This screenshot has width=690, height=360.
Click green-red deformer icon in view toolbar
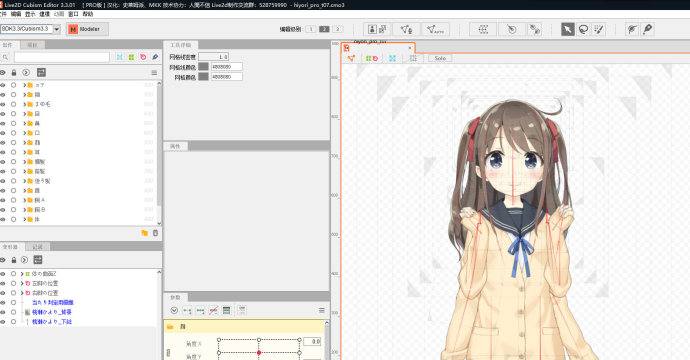(x=372, y=58)
